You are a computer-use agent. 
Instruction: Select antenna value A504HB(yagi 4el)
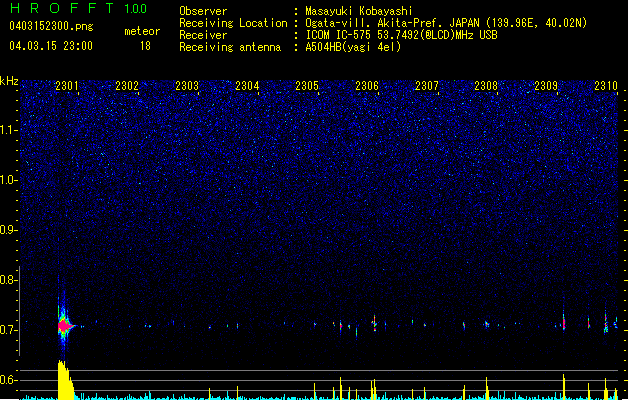tap(353, 47)
